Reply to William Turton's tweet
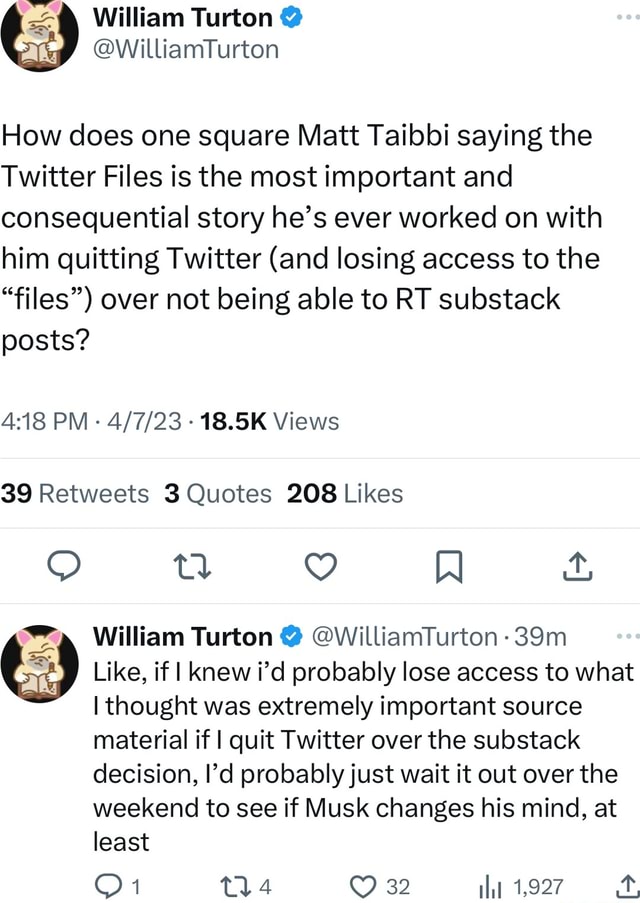The width and height of the screenshot is (640, 903). click(x=65, y=566)
